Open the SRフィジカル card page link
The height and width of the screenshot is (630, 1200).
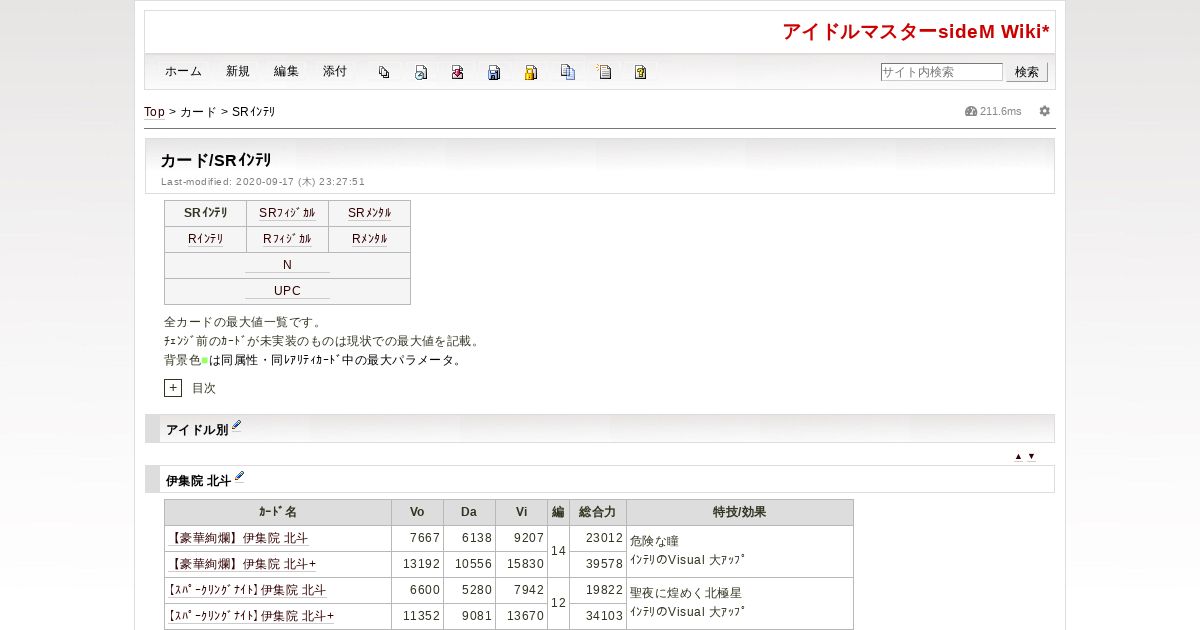point(287,213)
